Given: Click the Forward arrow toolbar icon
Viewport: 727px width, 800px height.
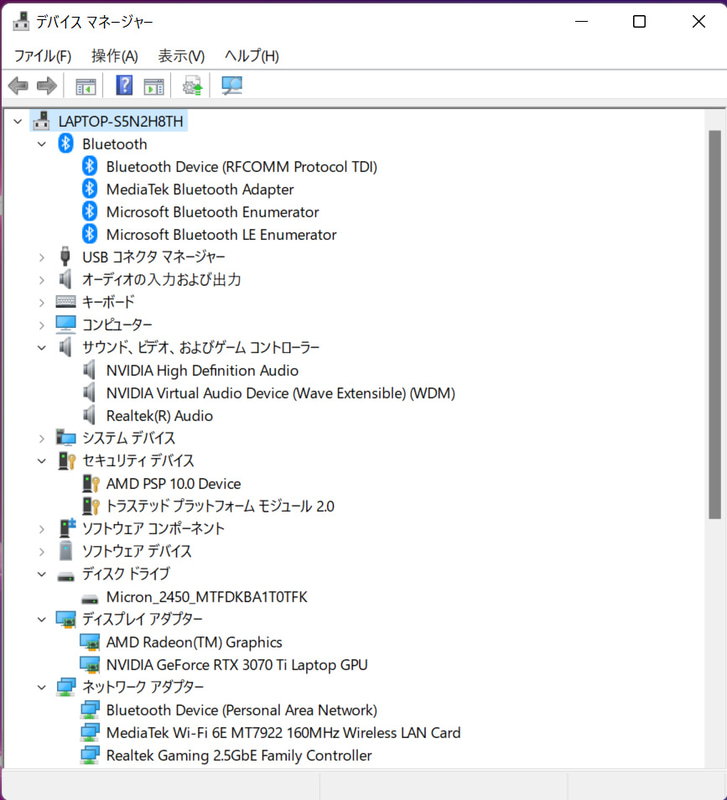Looking at the screenshot, I should (x=47, y=86).
